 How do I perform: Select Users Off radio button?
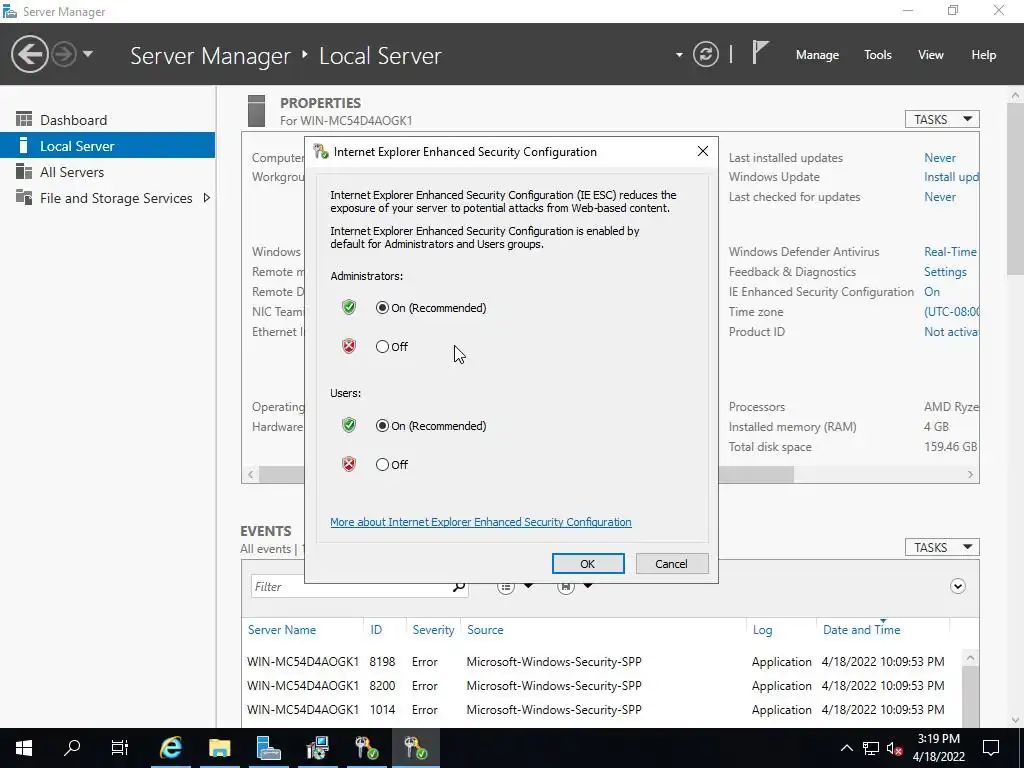click(x=382, y=465)
